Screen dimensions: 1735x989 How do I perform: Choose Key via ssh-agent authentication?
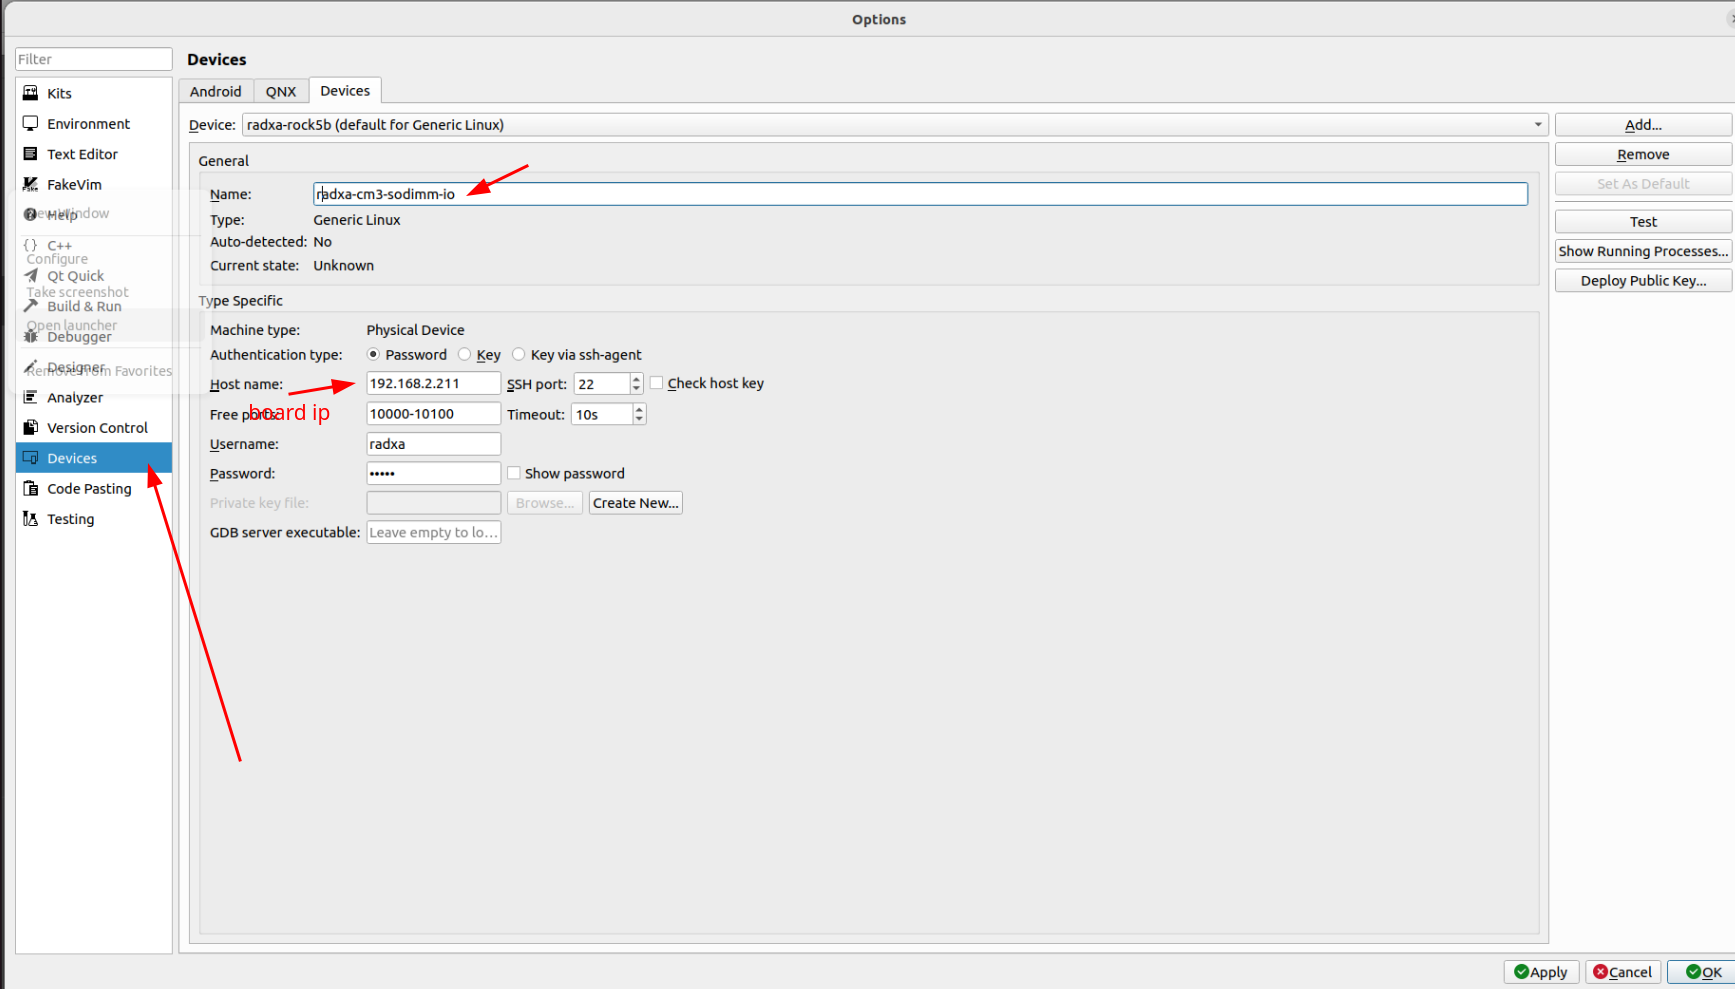point(519,355)
